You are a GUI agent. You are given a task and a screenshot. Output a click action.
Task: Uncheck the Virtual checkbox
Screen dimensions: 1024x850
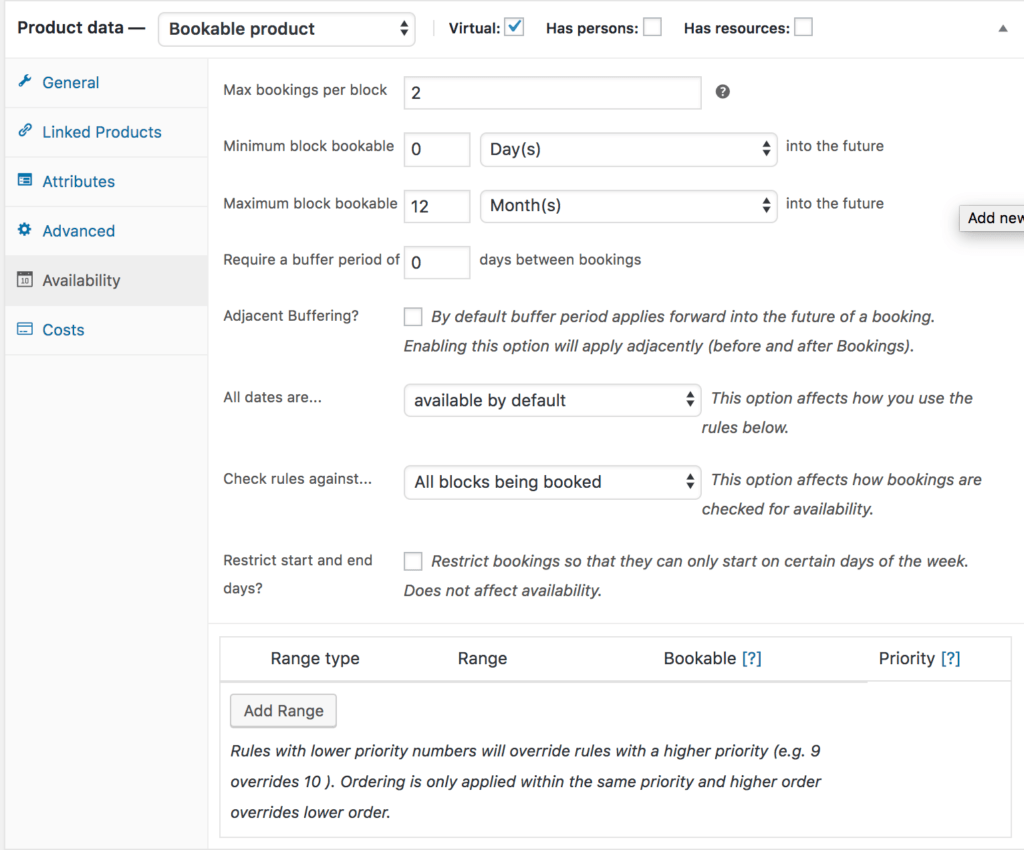pos(514,27)
